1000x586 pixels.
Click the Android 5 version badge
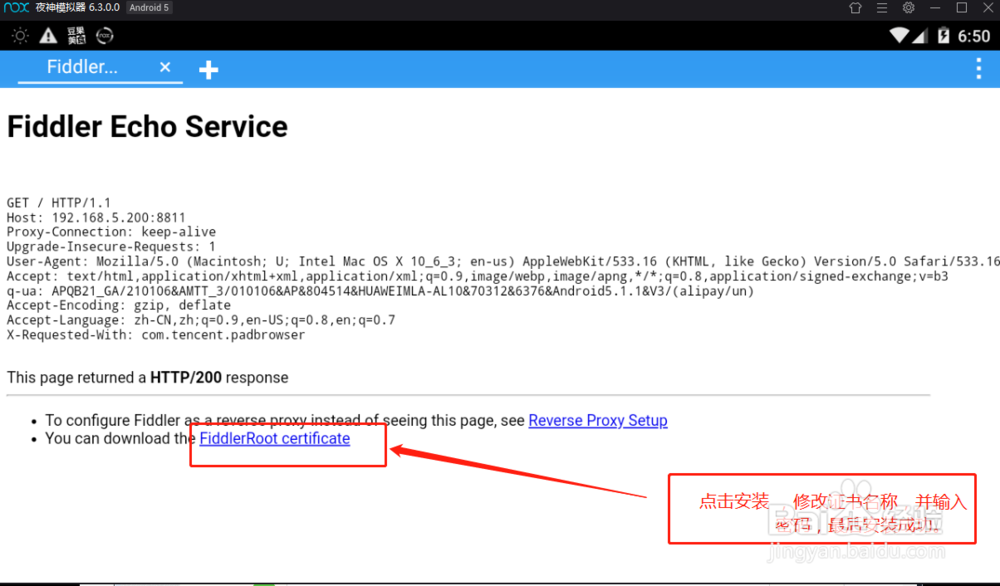point(149,8)
